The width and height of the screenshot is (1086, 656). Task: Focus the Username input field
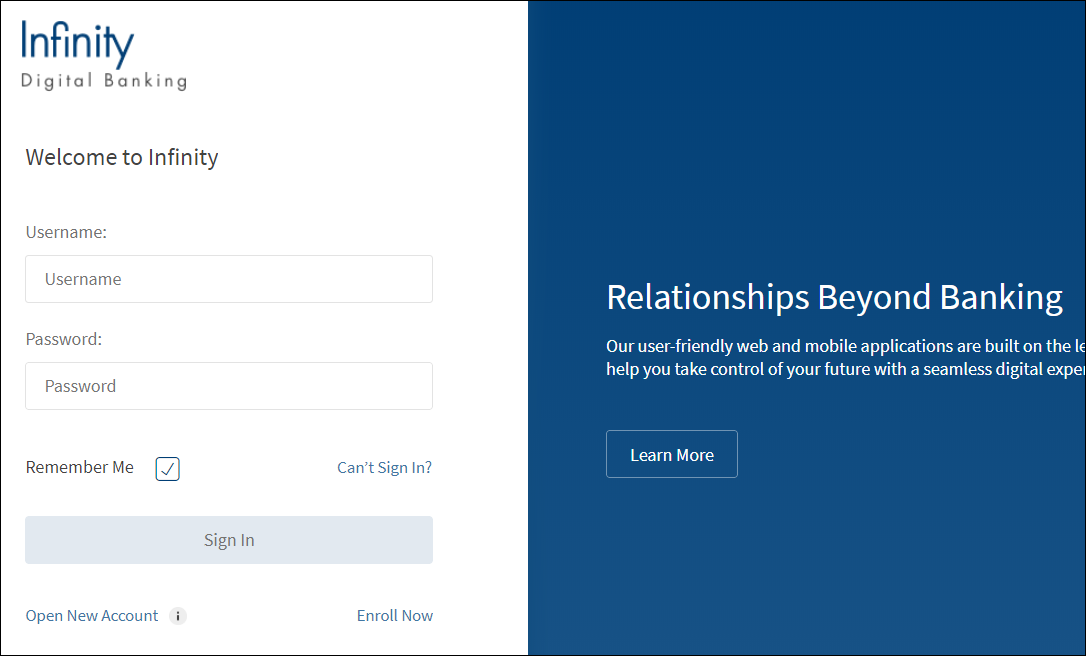coord(229,279)
